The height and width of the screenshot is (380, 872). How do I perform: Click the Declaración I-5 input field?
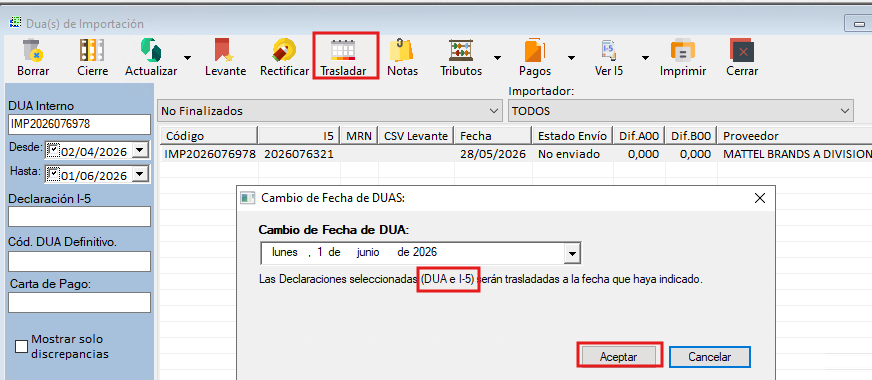tap(80, 216)
